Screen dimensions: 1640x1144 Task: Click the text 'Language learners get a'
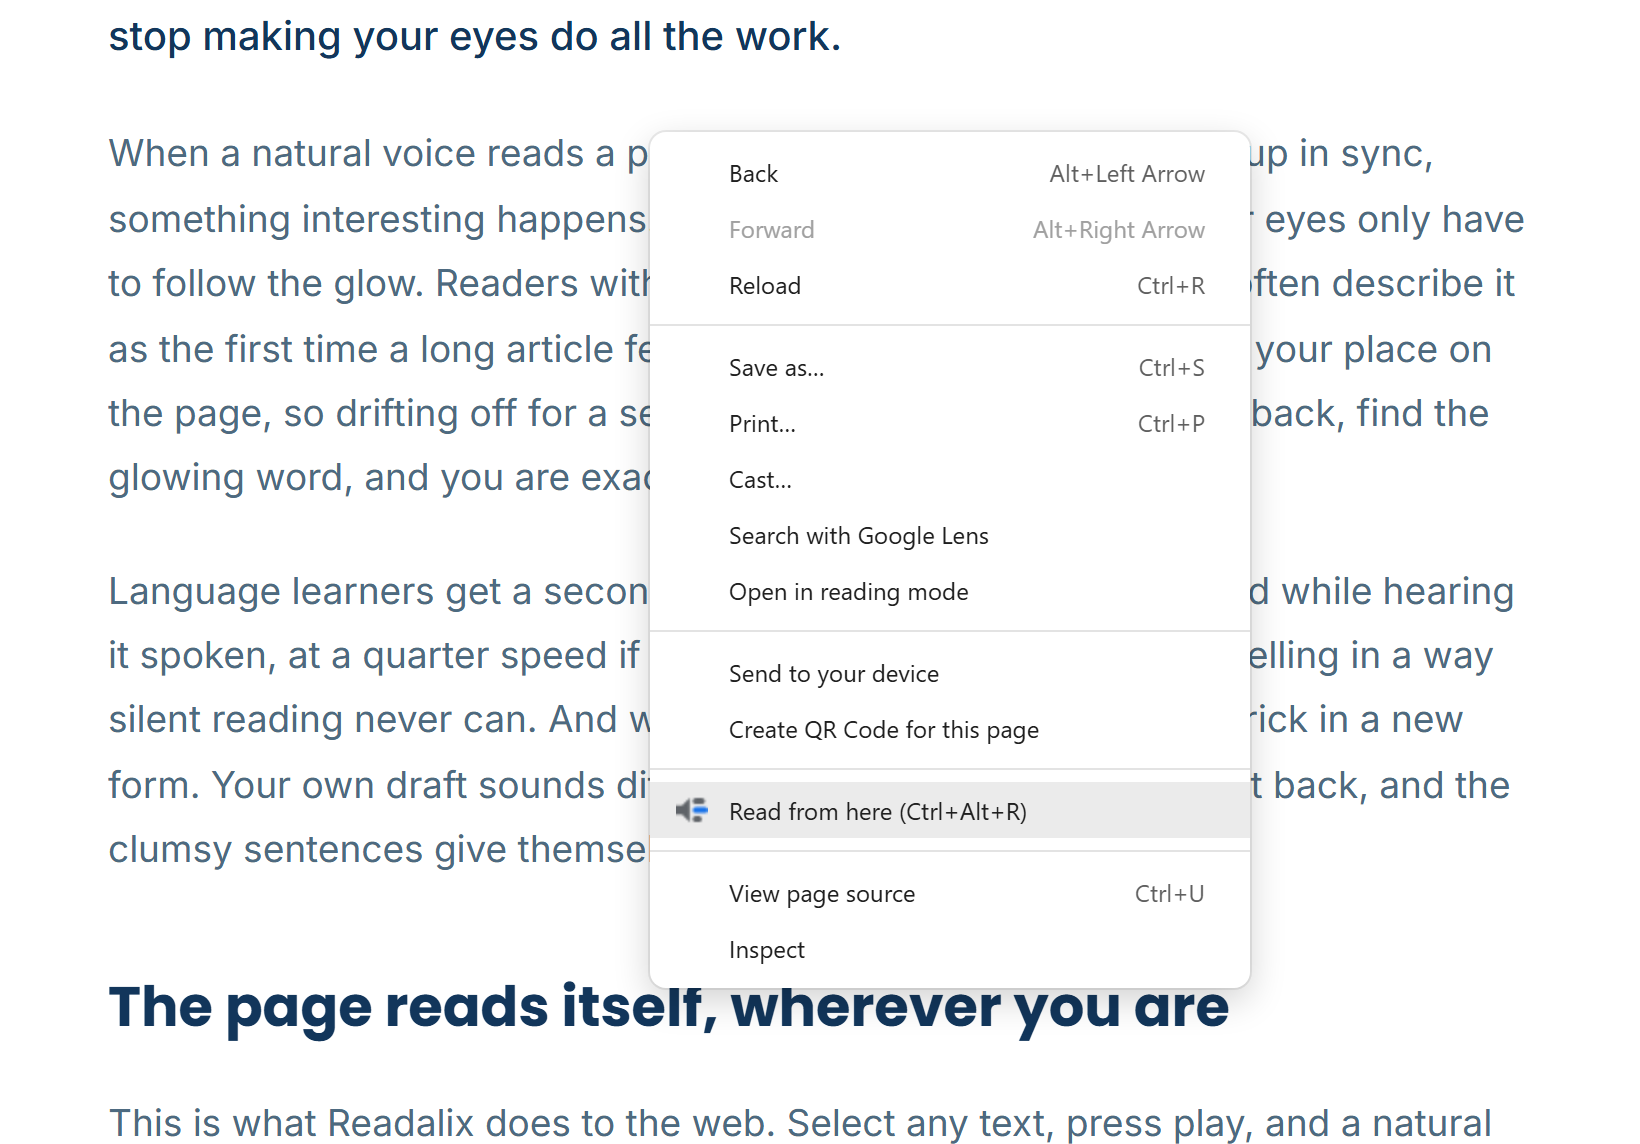(320, 592)
